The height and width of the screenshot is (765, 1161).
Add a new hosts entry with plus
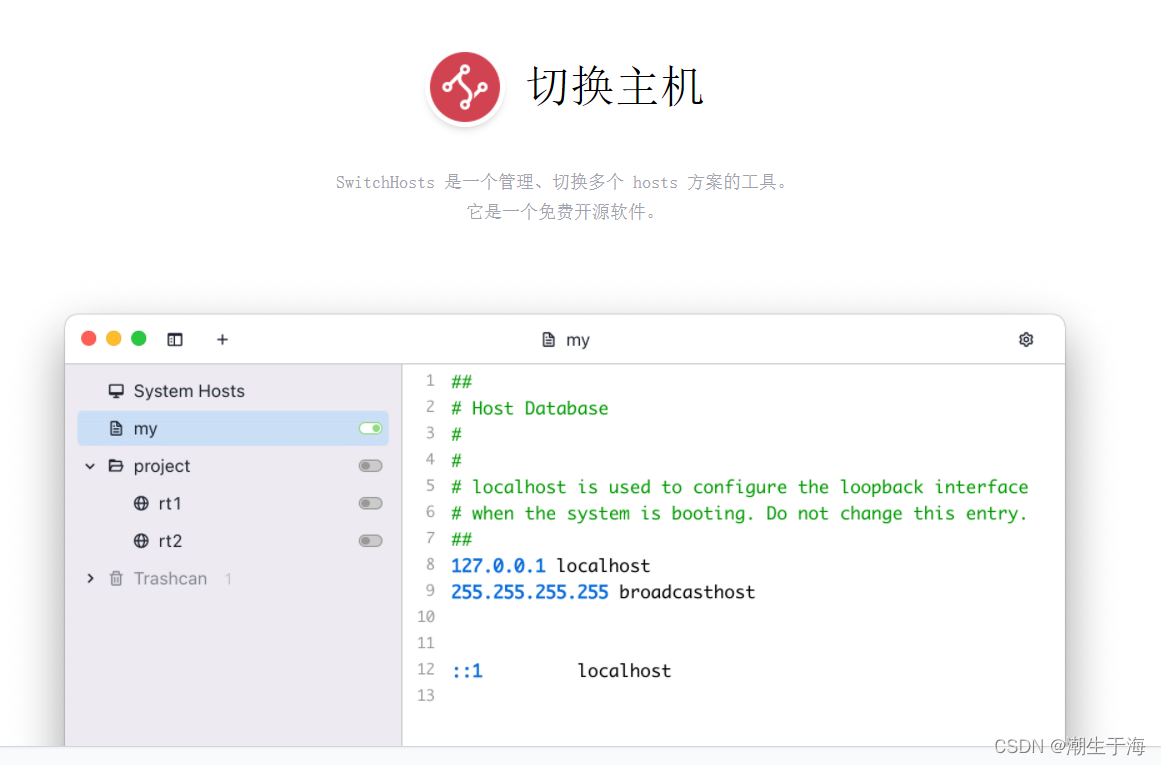tap(222, 340)
